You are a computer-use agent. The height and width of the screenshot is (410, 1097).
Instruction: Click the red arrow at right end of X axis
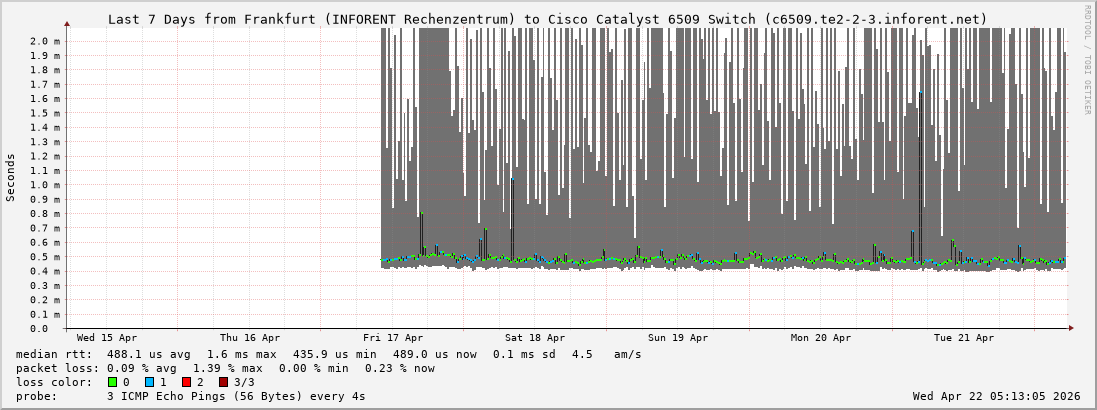click(1070, 328)
